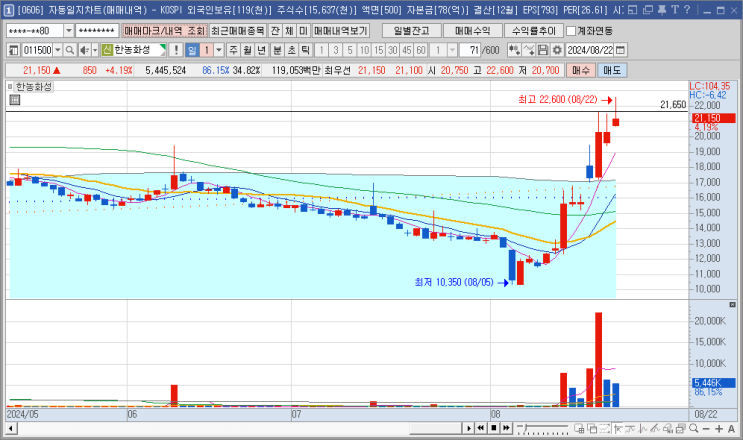Open help question mark in title bar
The width and height of the screenshot is (743, 440).
(687, 10)
